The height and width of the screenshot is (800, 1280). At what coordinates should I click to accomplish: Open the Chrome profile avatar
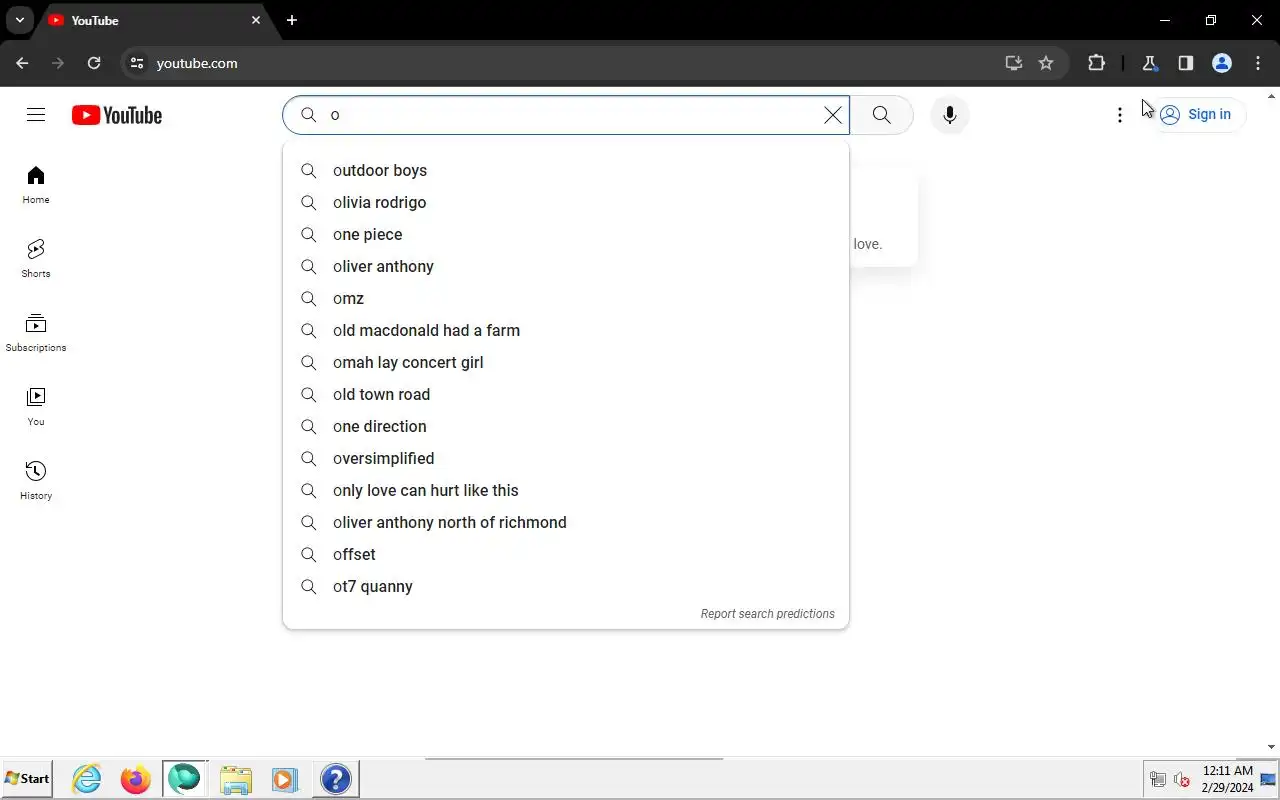pos(1222,63)
